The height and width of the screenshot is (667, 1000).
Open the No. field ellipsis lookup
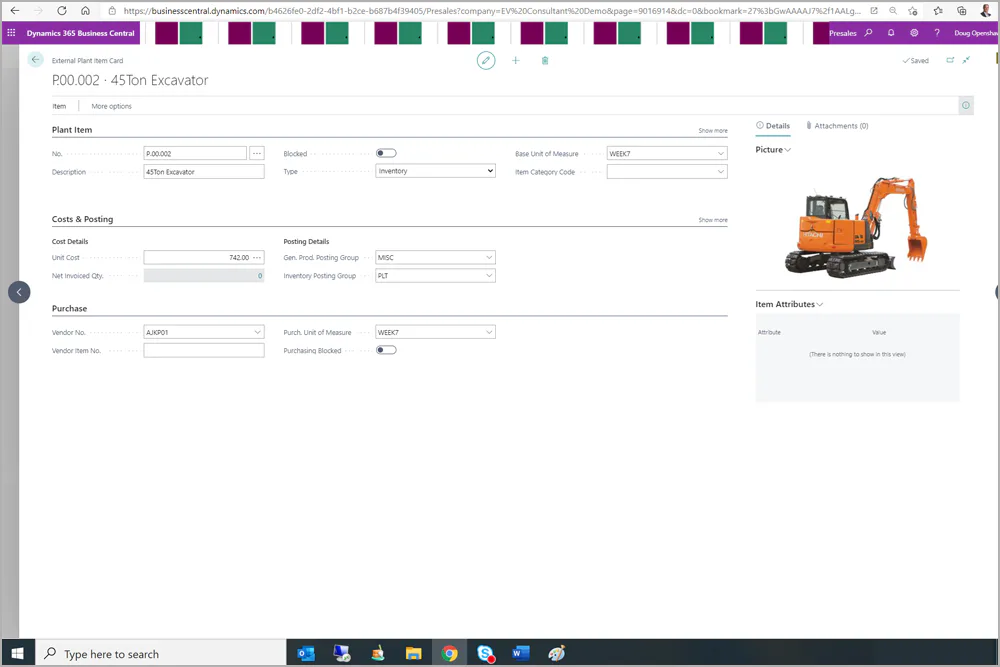pos(256,154)
